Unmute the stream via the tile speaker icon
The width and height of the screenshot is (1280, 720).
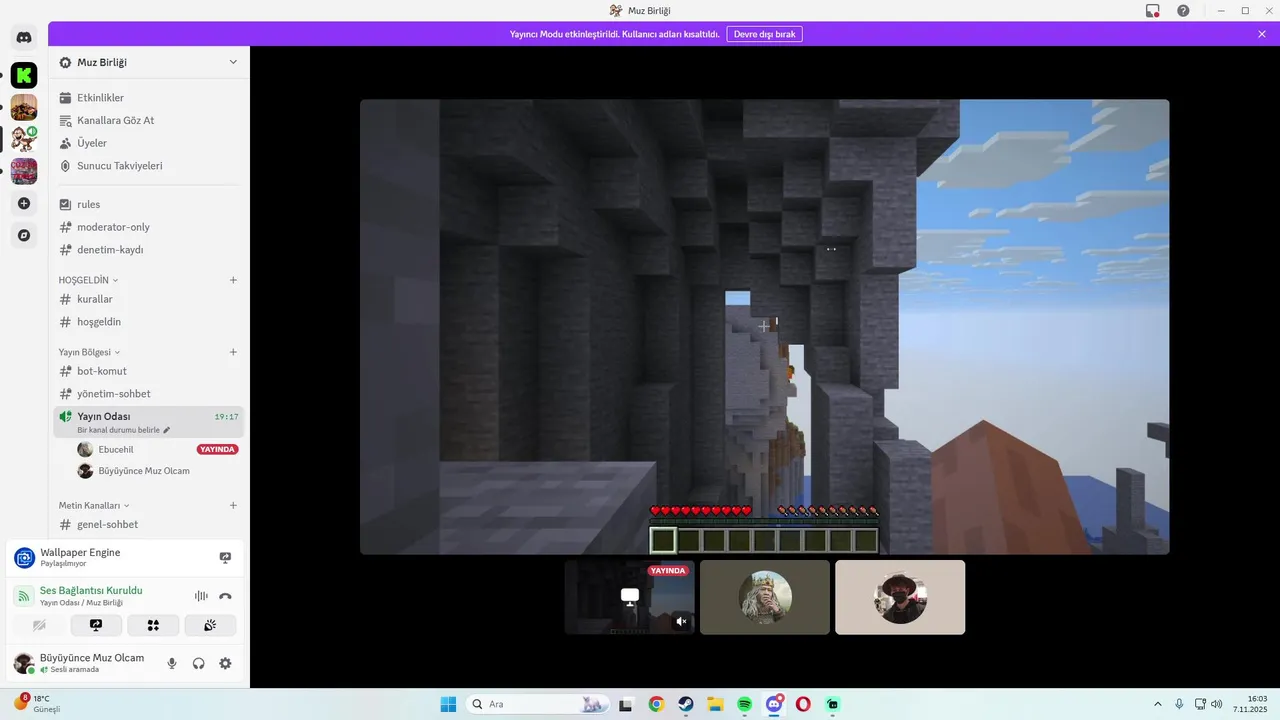coord(681,621)
